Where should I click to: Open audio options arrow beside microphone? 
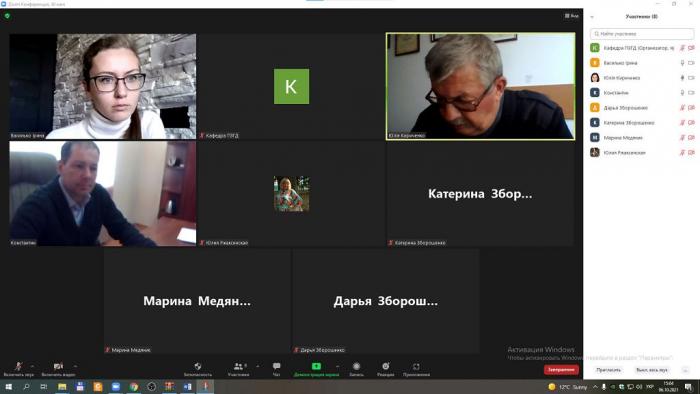tap(32, 366)
